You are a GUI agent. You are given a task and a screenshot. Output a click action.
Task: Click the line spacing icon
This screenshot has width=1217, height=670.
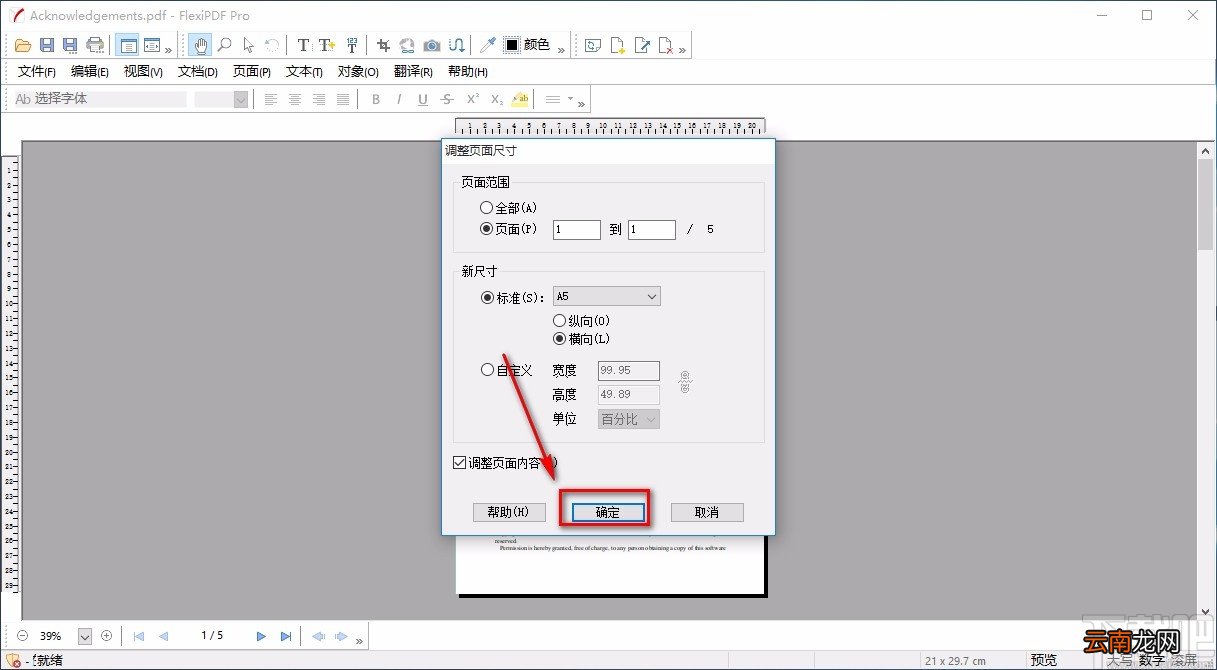pyautogui.click(x=552, y=99)
